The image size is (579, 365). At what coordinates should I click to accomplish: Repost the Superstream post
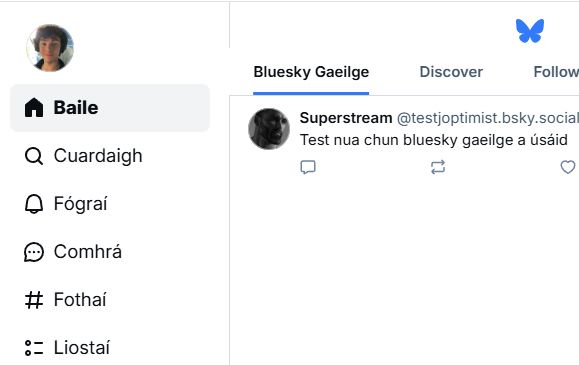point(438,167)
